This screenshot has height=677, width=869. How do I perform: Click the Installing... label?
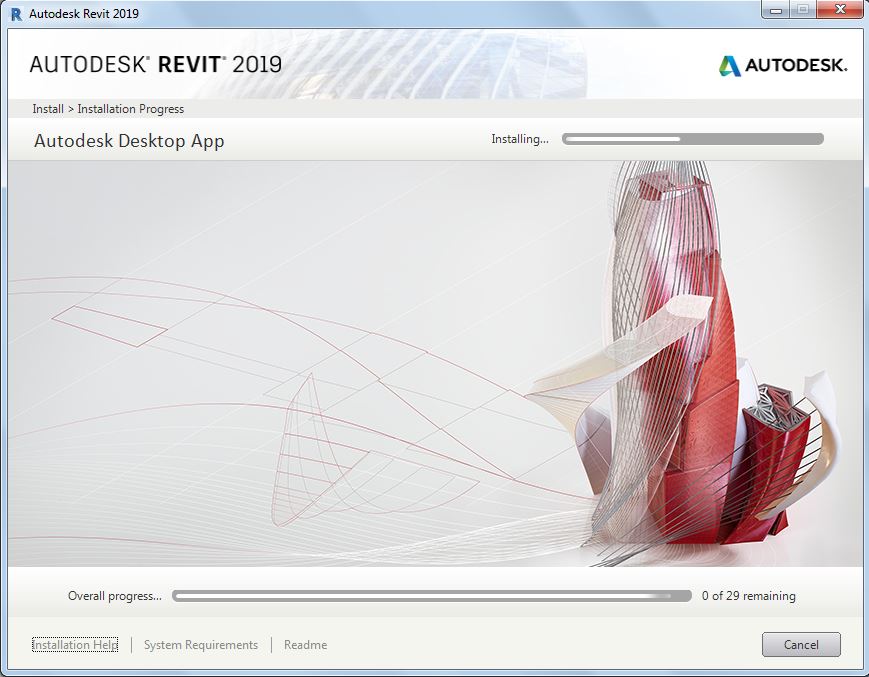pos(520,139)
